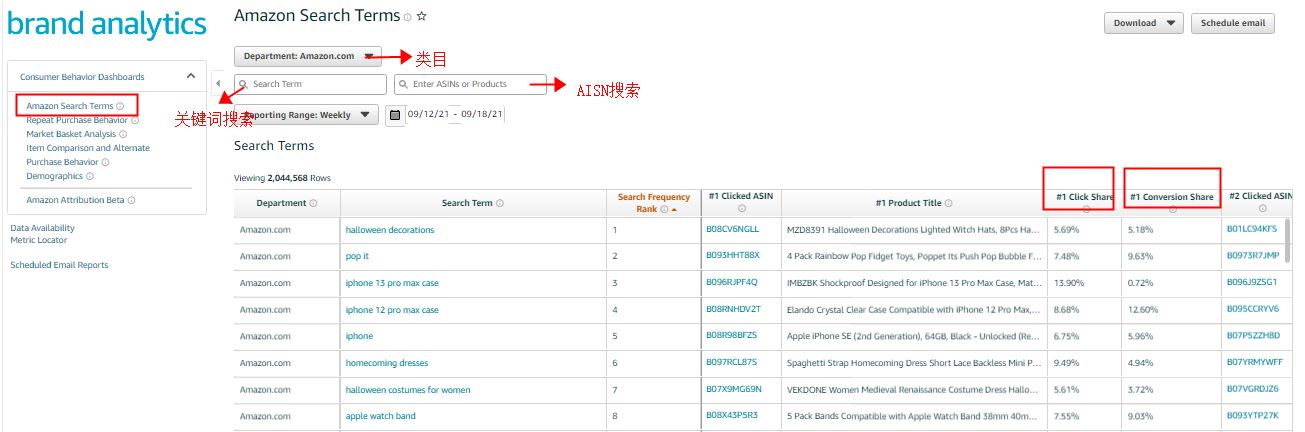1305x432 pixels.
Task: Open #2 clicked ASIN B01LC94KFS
Action: coord(1252,229)
